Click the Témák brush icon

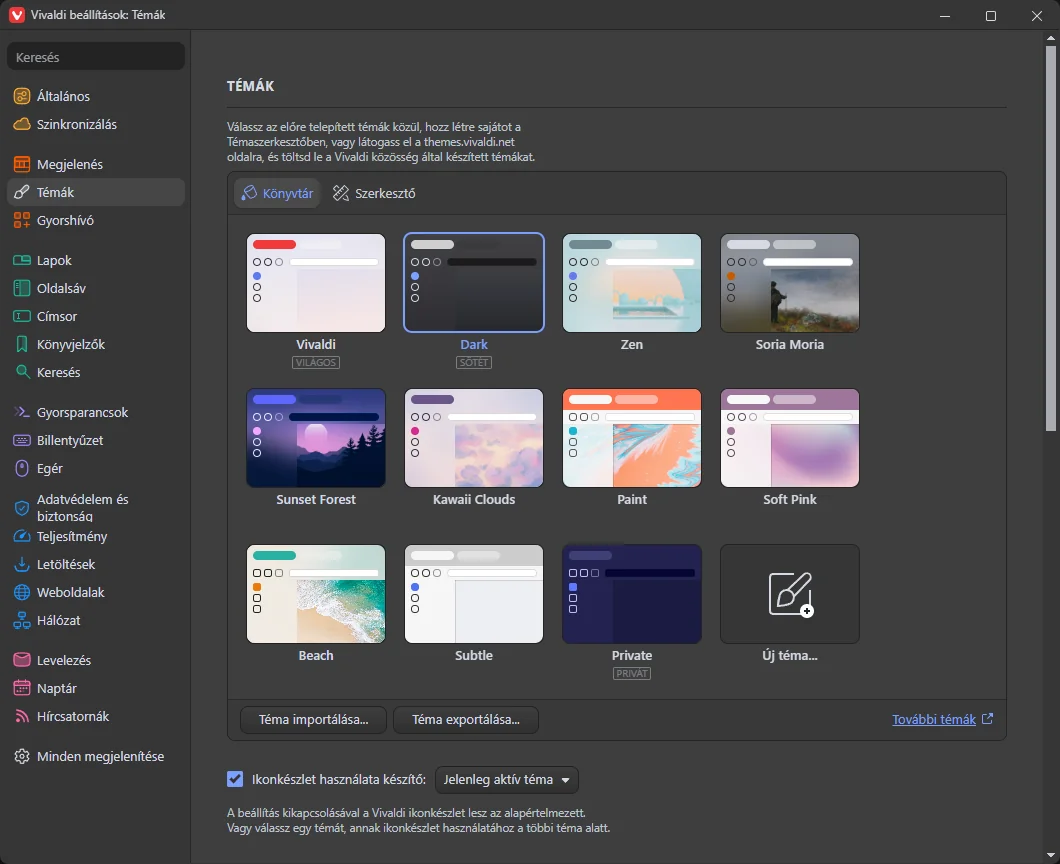click(22, 192)
